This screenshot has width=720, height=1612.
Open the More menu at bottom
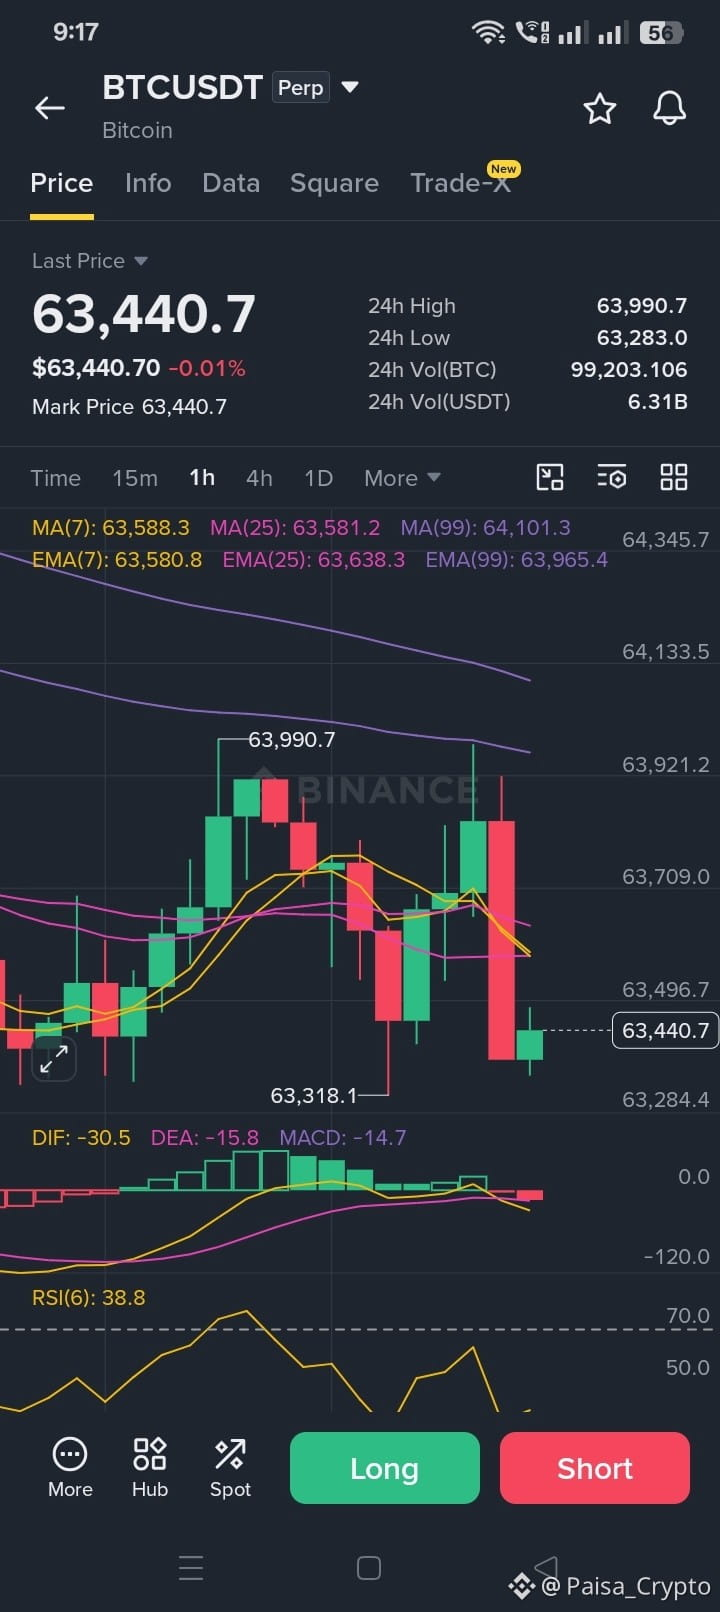tap(70, 1467)
